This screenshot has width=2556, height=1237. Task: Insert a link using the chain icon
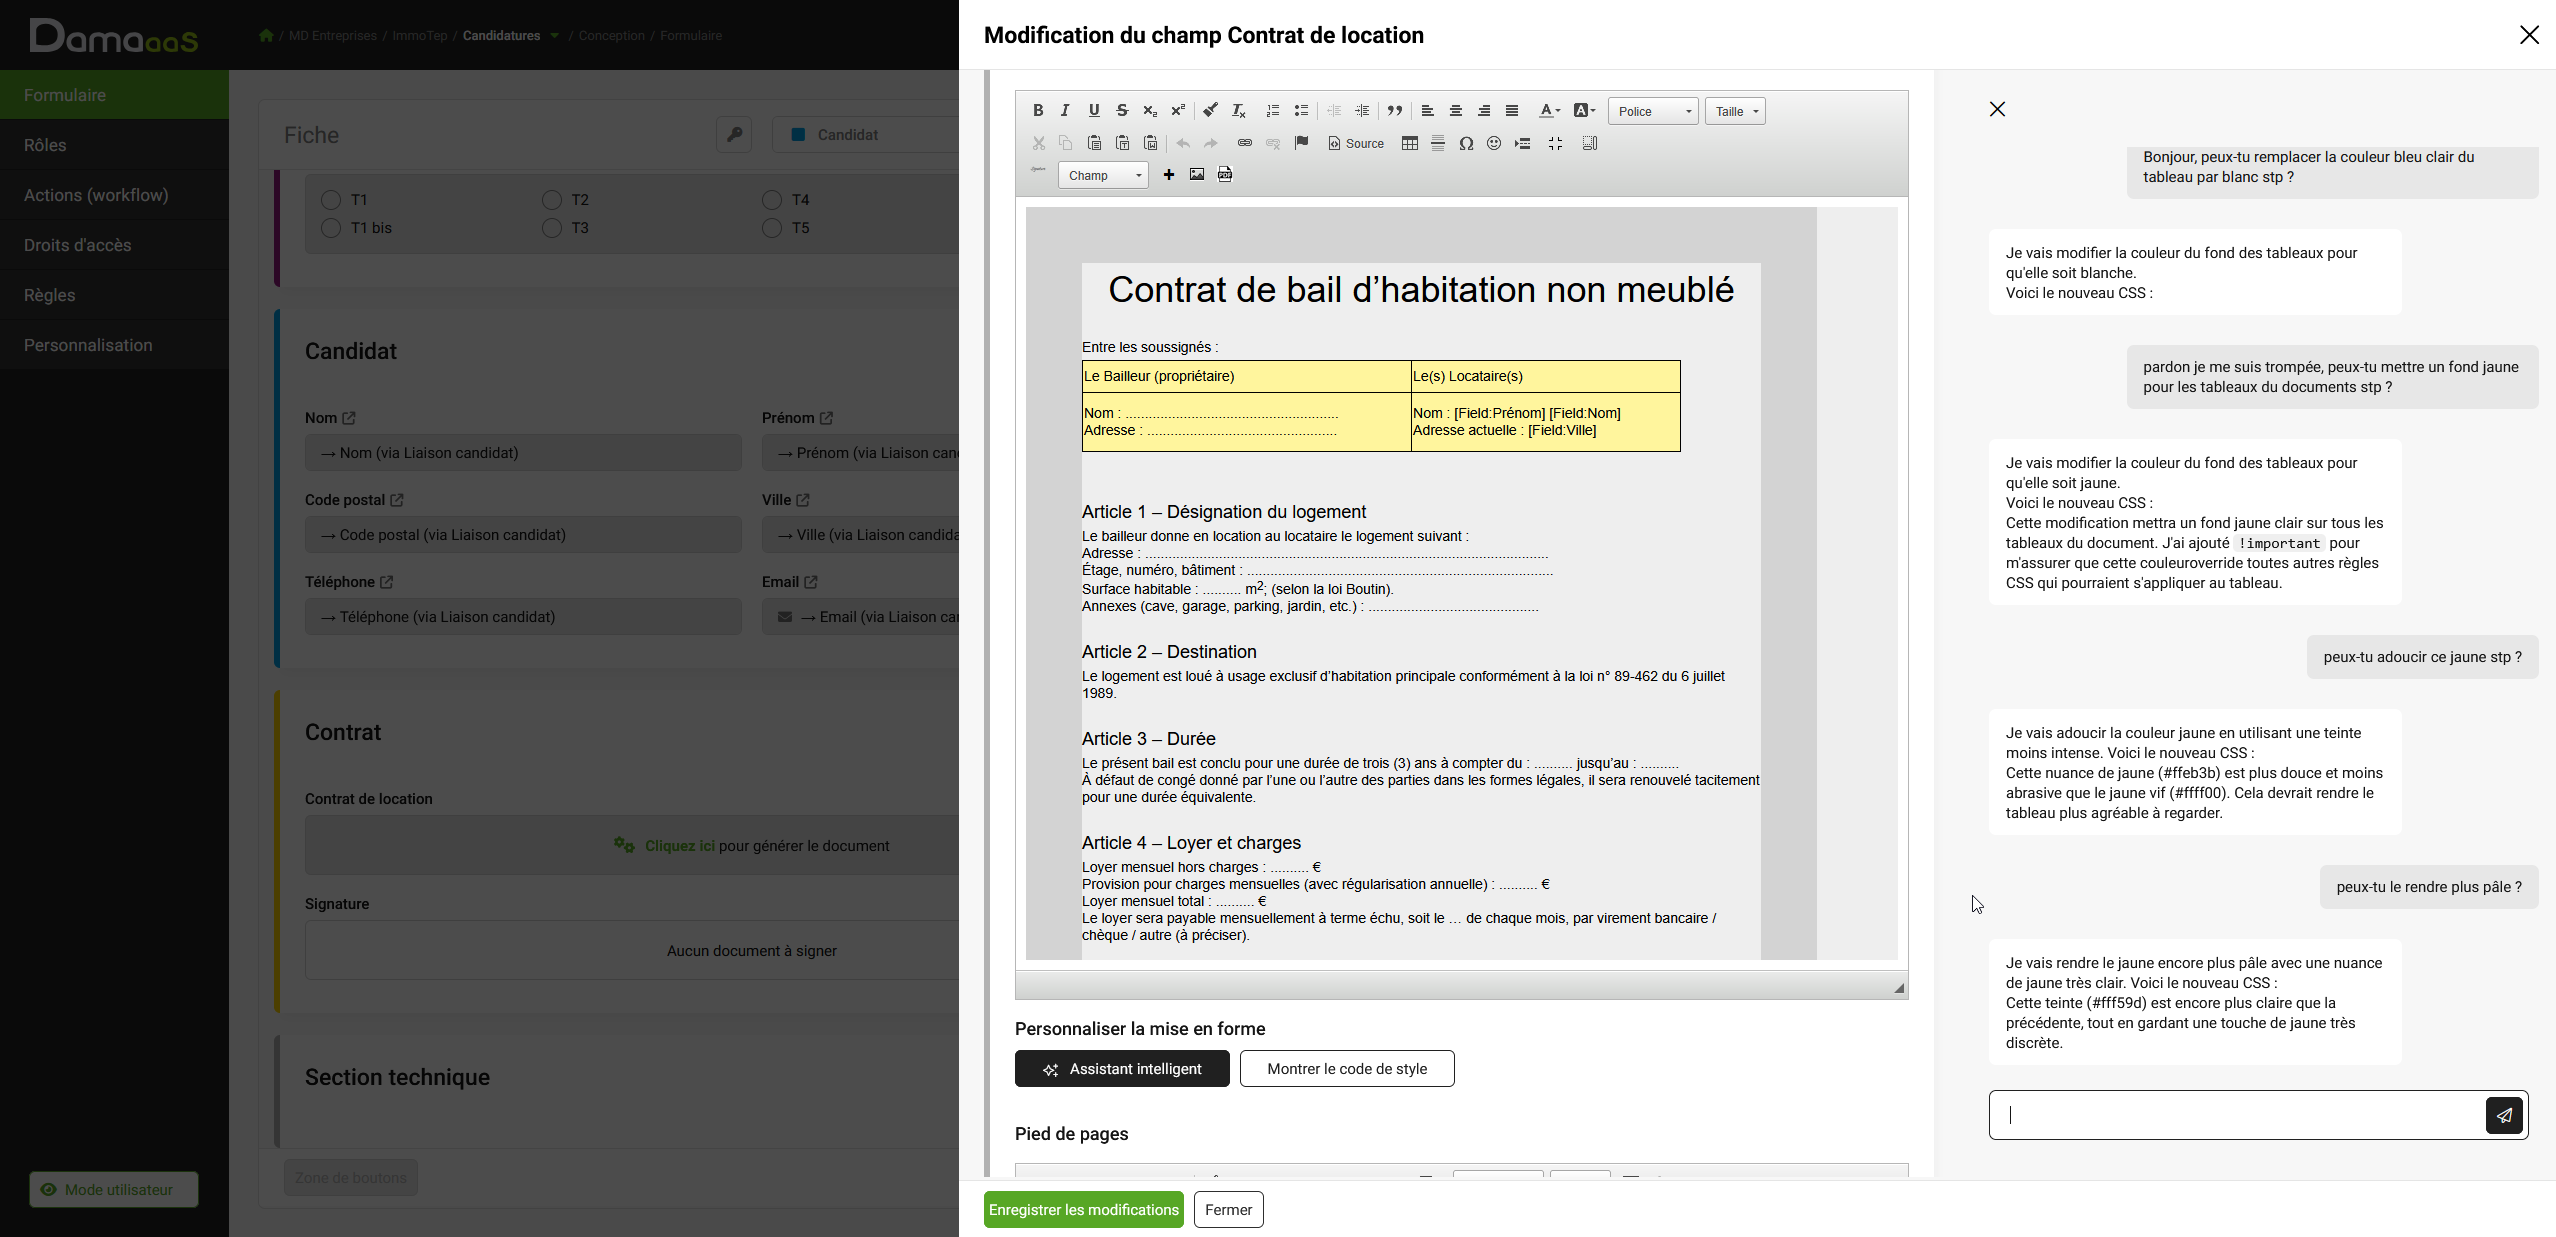[x=1244, y=143]
